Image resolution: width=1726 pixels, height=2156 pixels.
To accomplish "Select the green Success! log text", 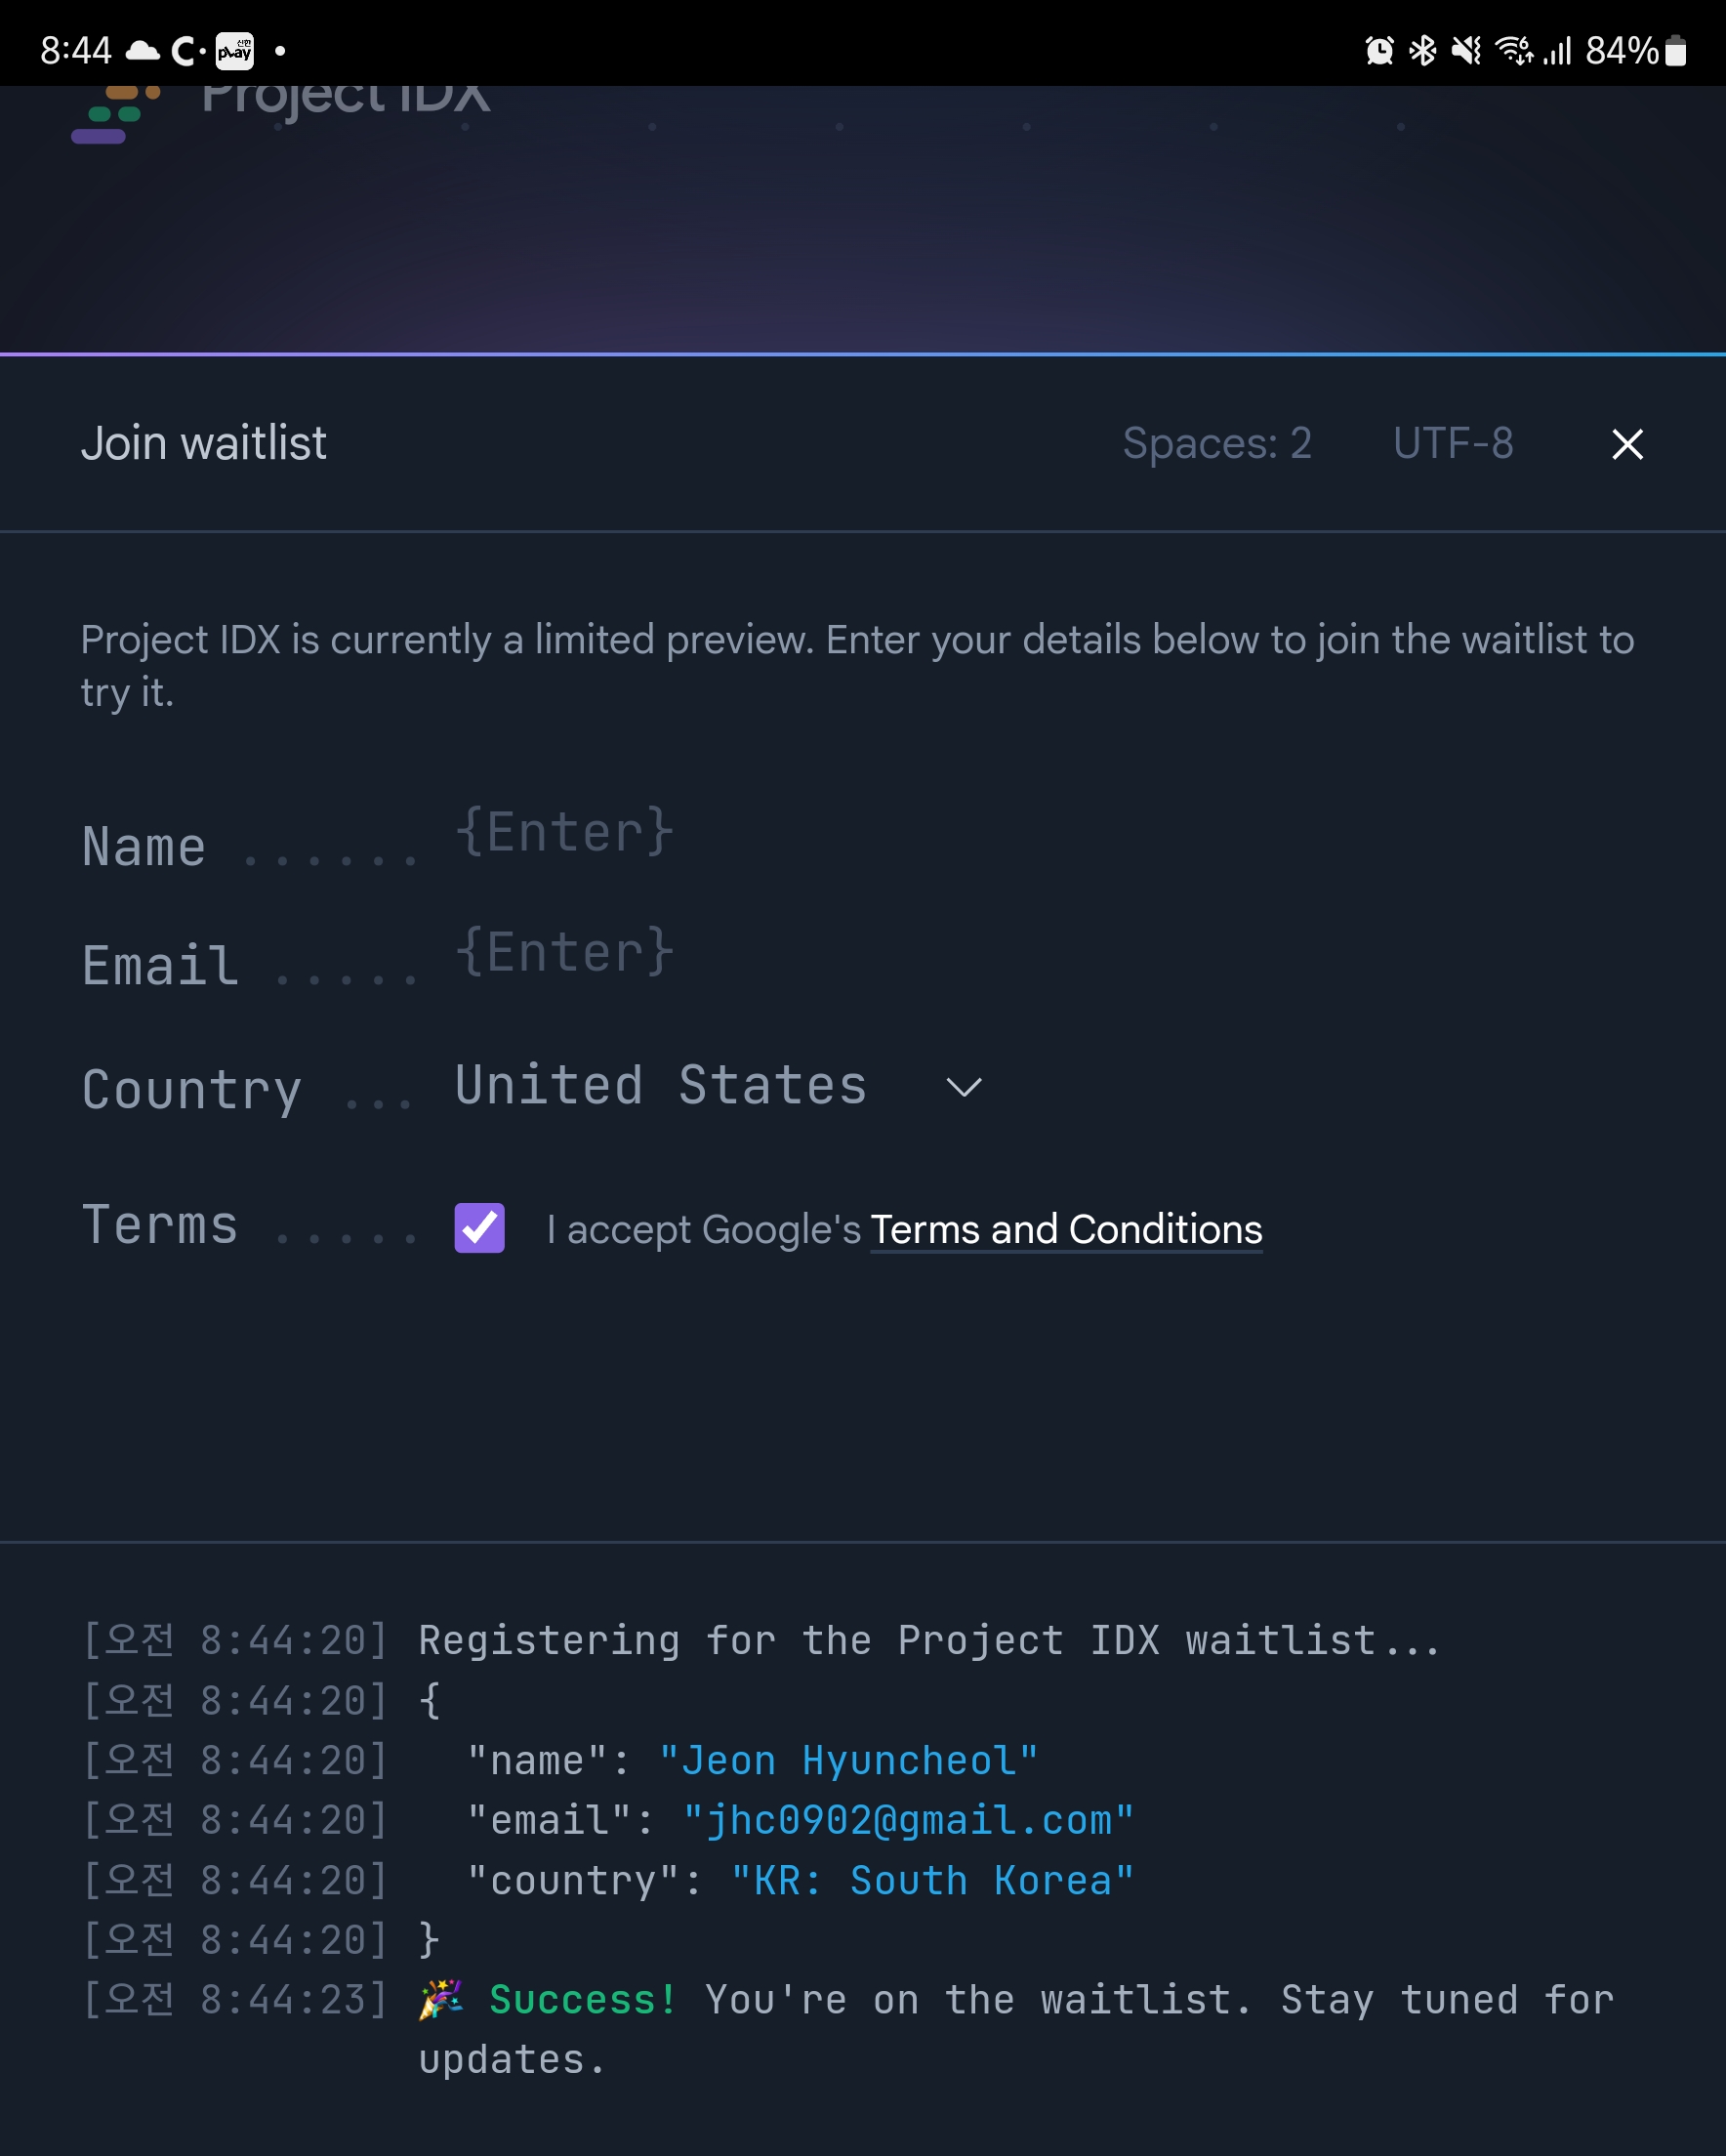I will (583, 2000).
